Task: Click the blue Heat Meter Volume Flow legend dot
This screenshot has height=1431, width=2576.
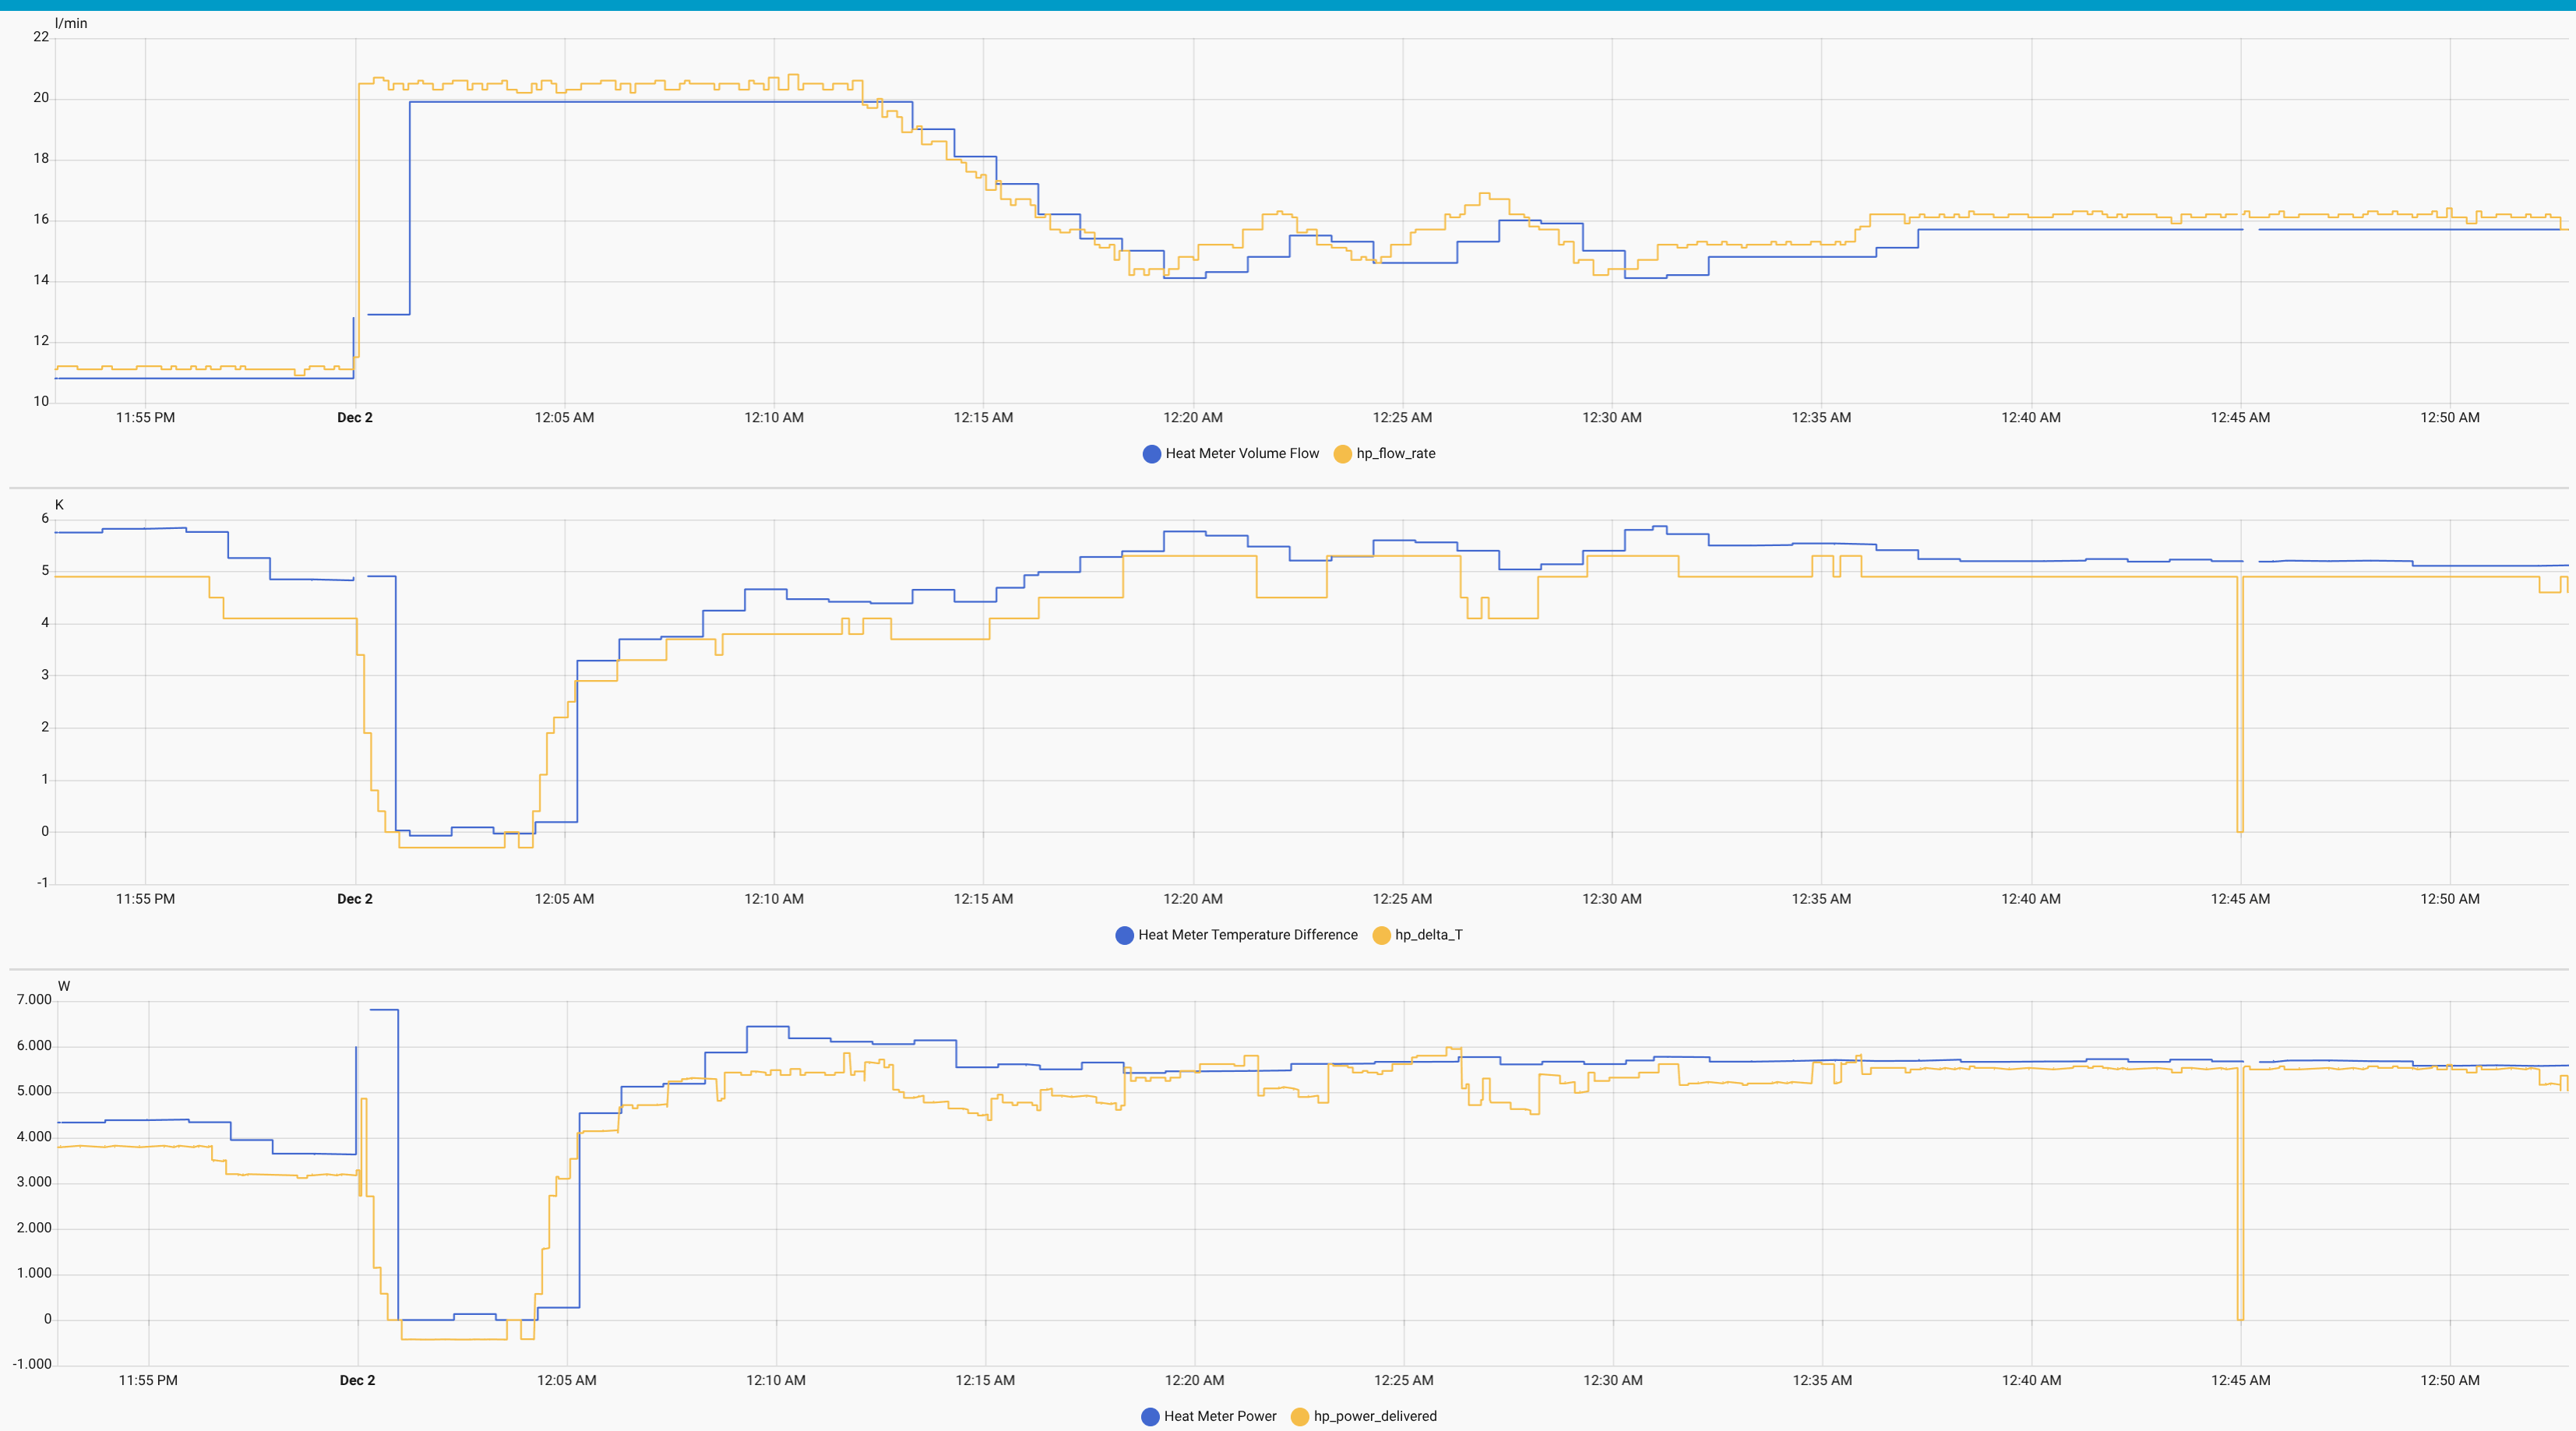Action: (x=1151, y=454)
